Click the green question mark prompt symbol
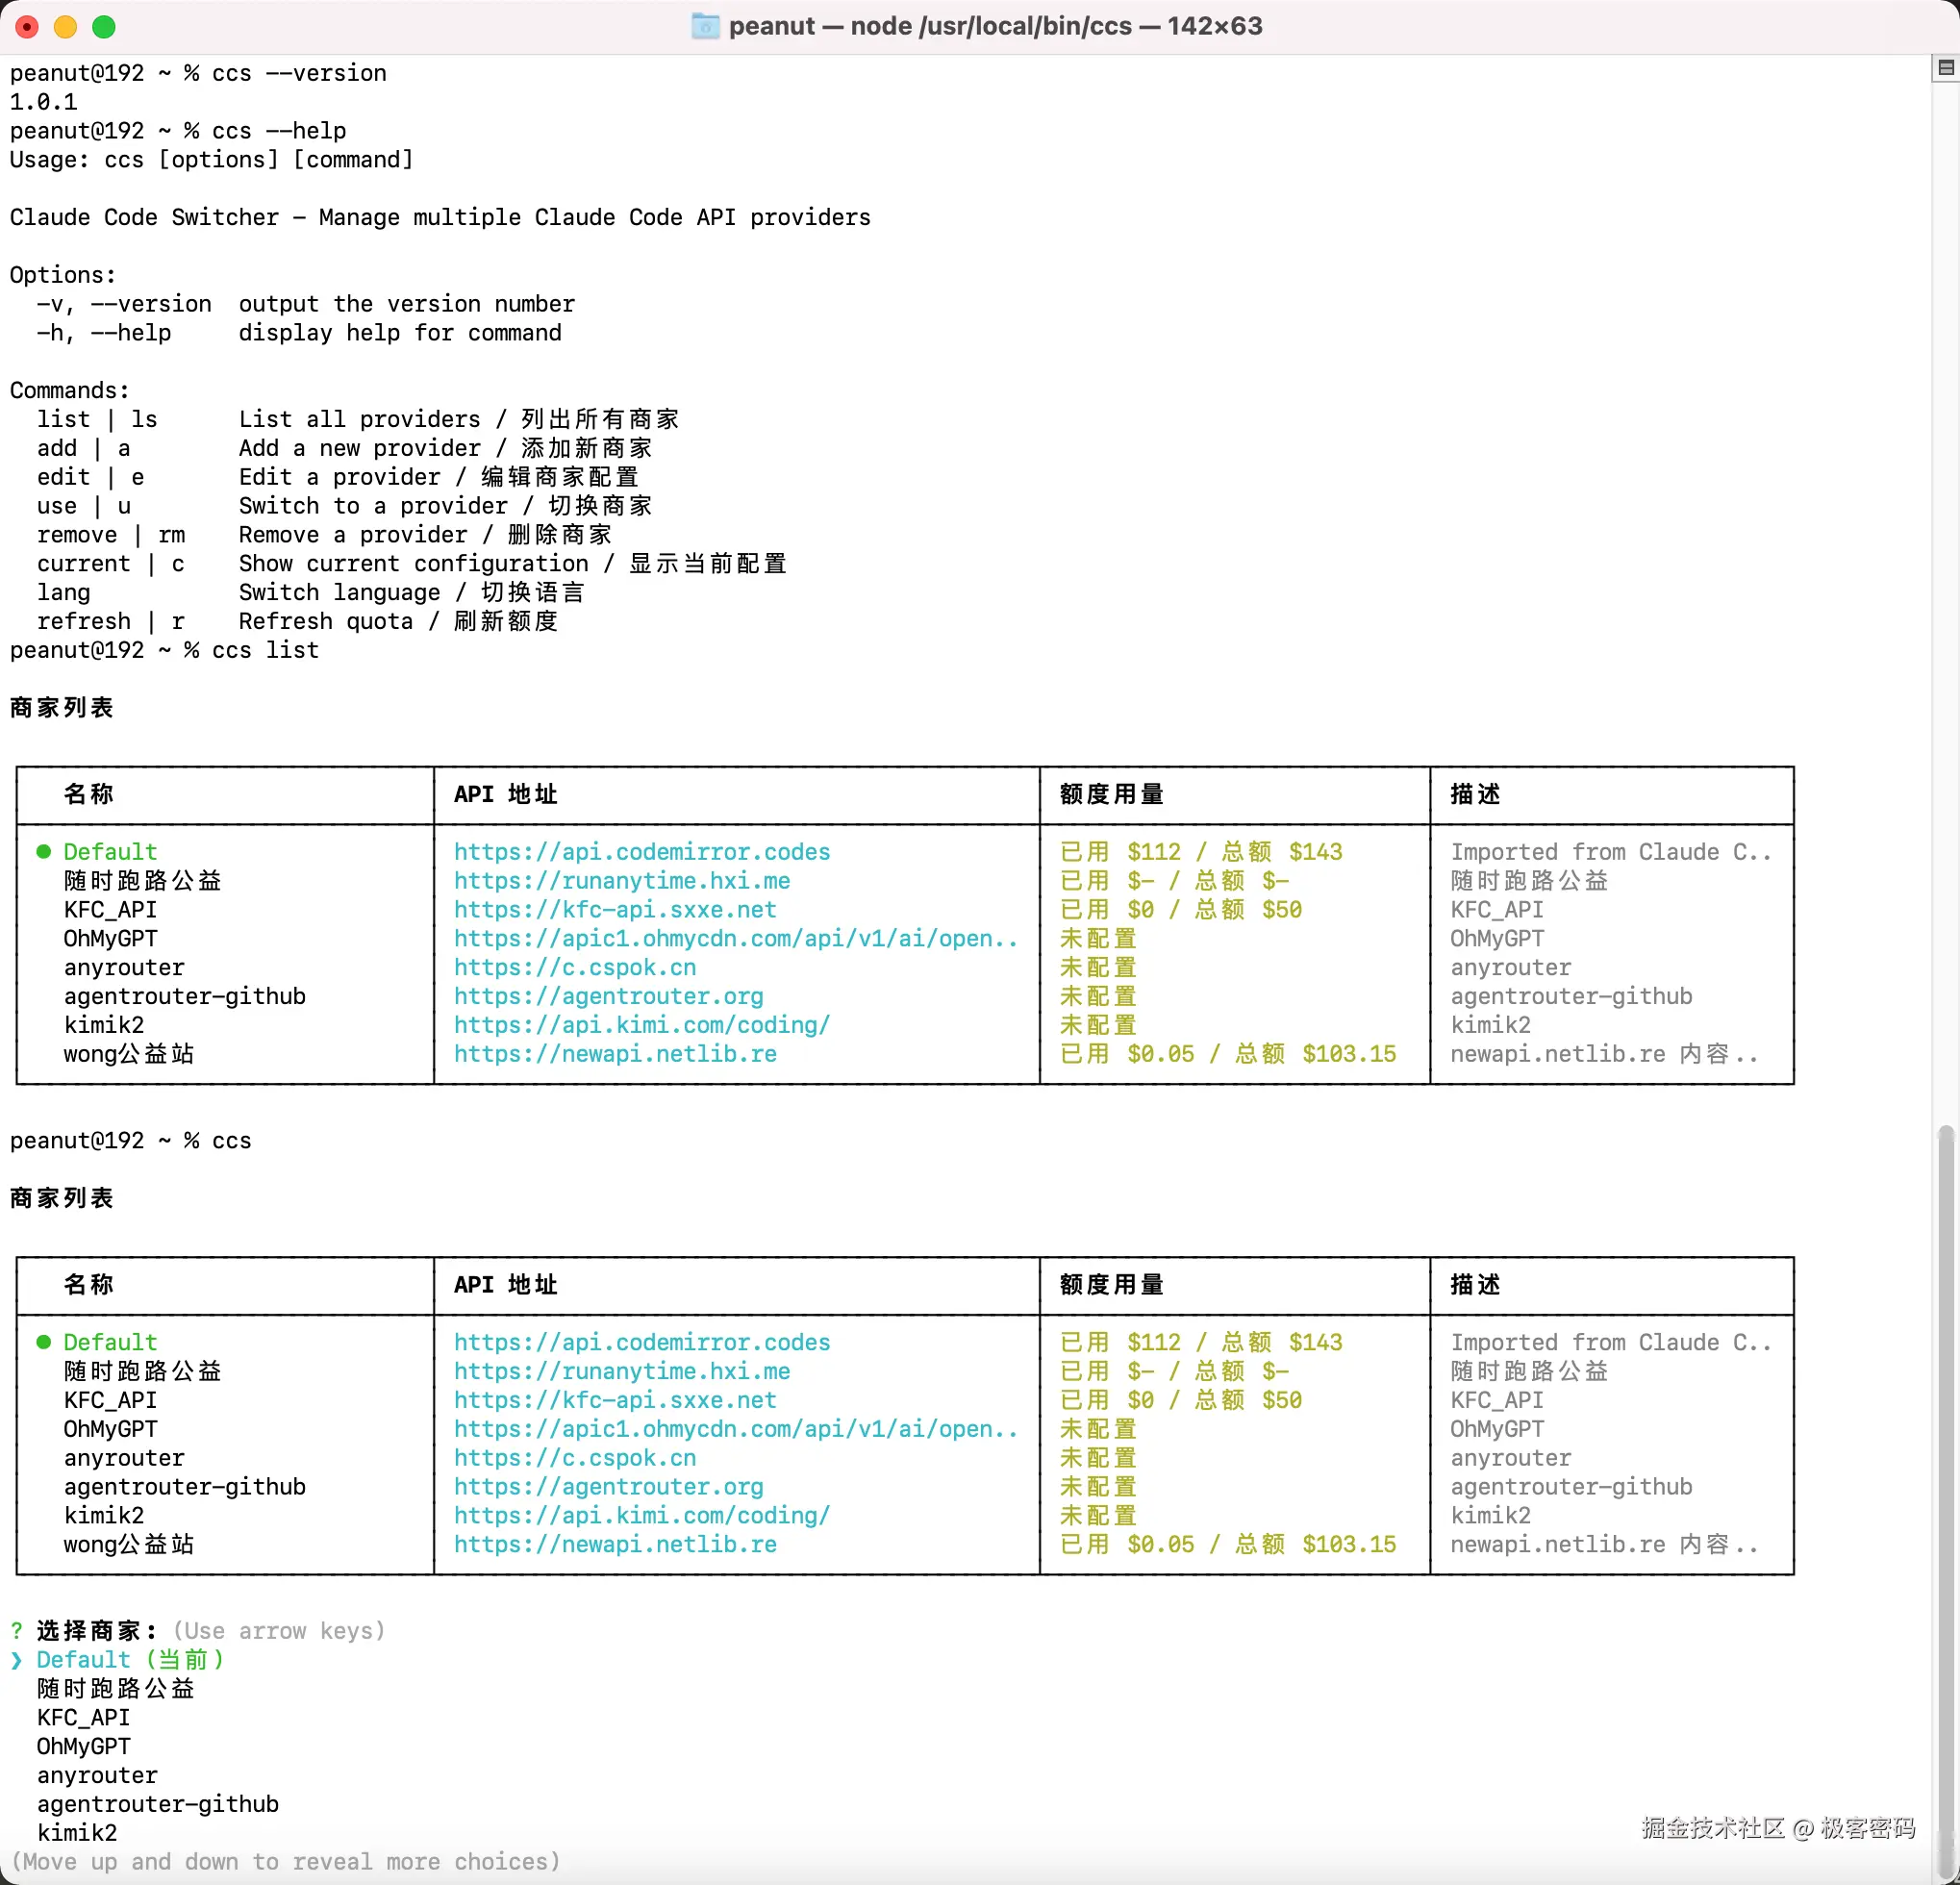Screen dimensions: 1960x1885 [x=16, y=1631]
